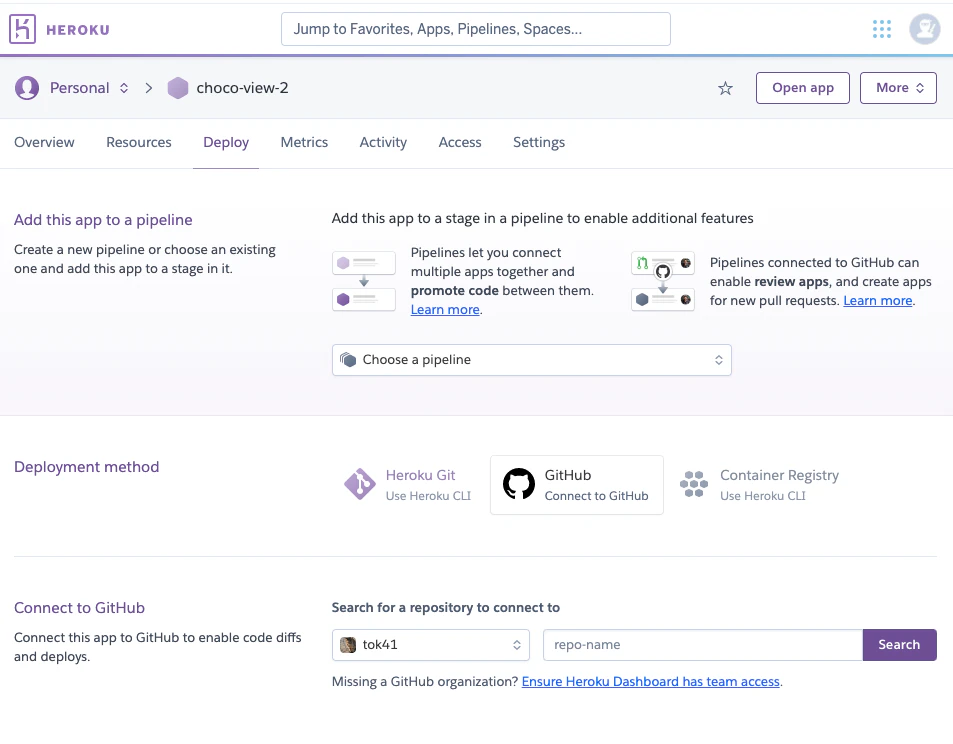Click the Heroku logo icon
Viewport: 953px width, 744px height.
click(22, 29)
